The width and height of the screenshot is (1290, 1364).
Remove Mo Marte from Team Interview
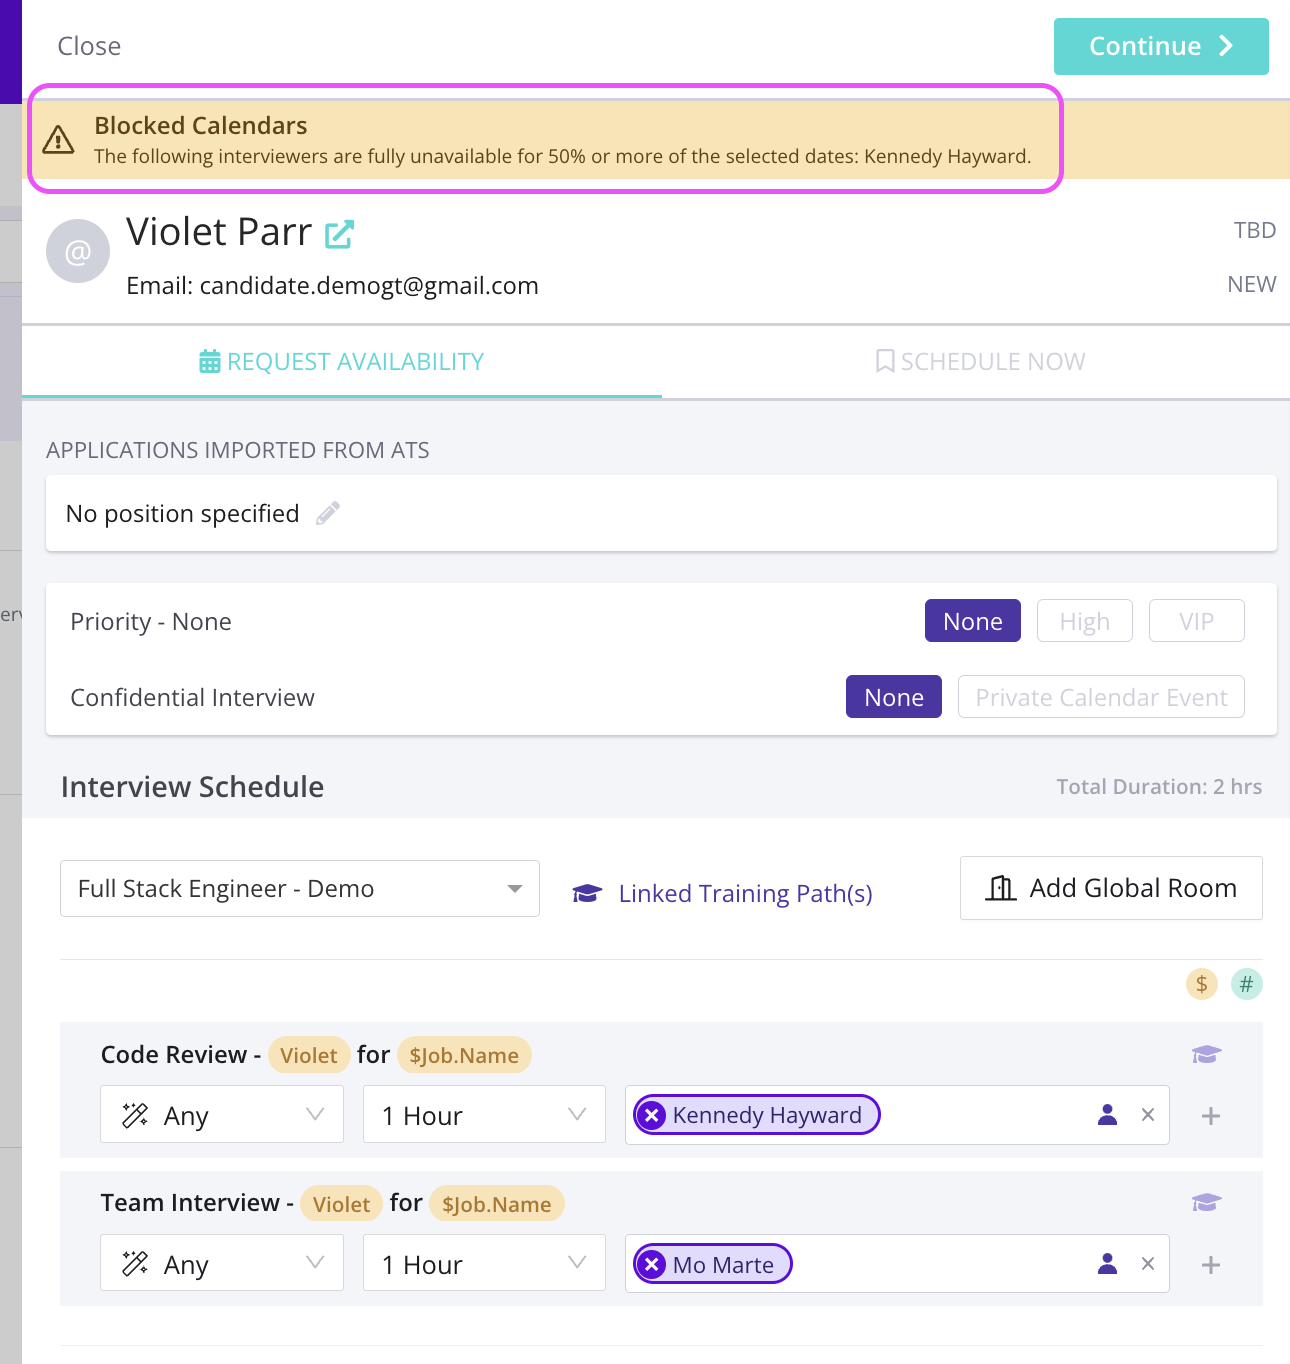point(653,1264)
